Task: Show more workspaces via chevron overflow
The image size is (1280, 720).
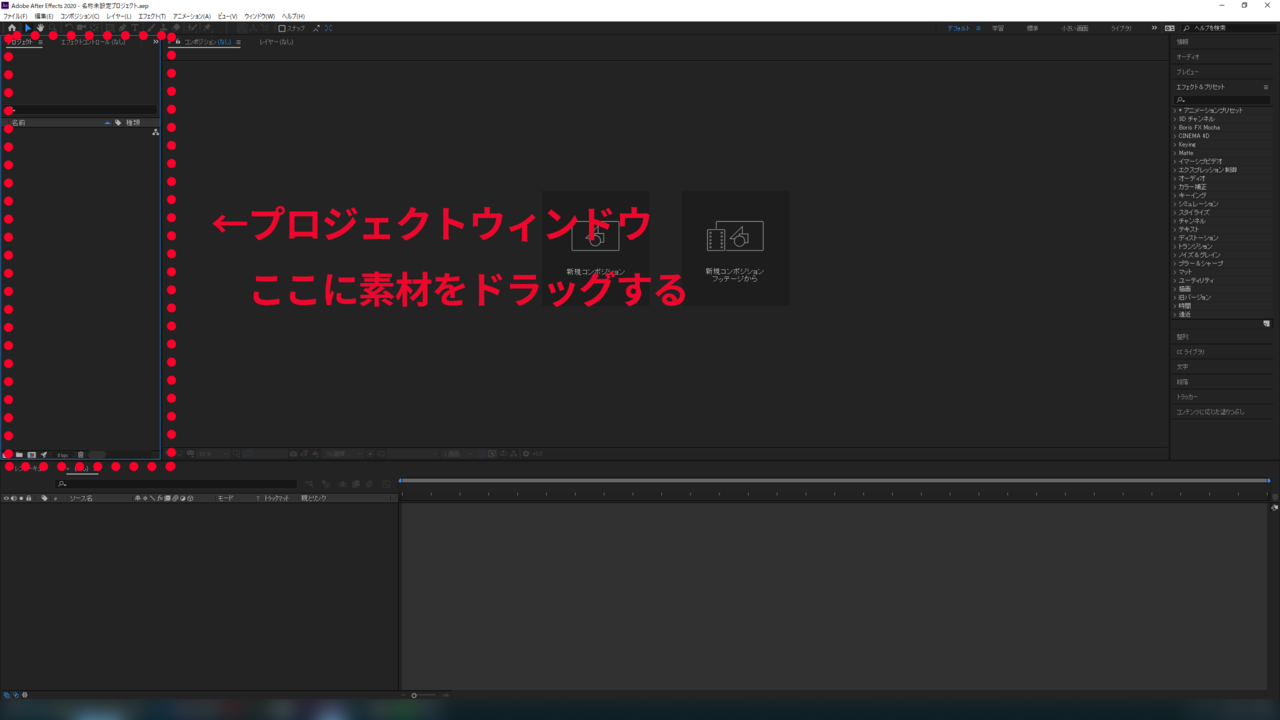Action: 1154,28
